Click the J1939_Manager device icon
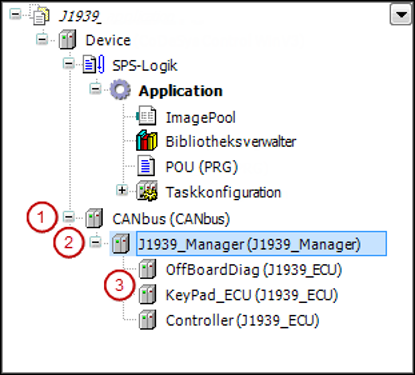The height and width of the screenshot is (375, 415). point(121,244)
